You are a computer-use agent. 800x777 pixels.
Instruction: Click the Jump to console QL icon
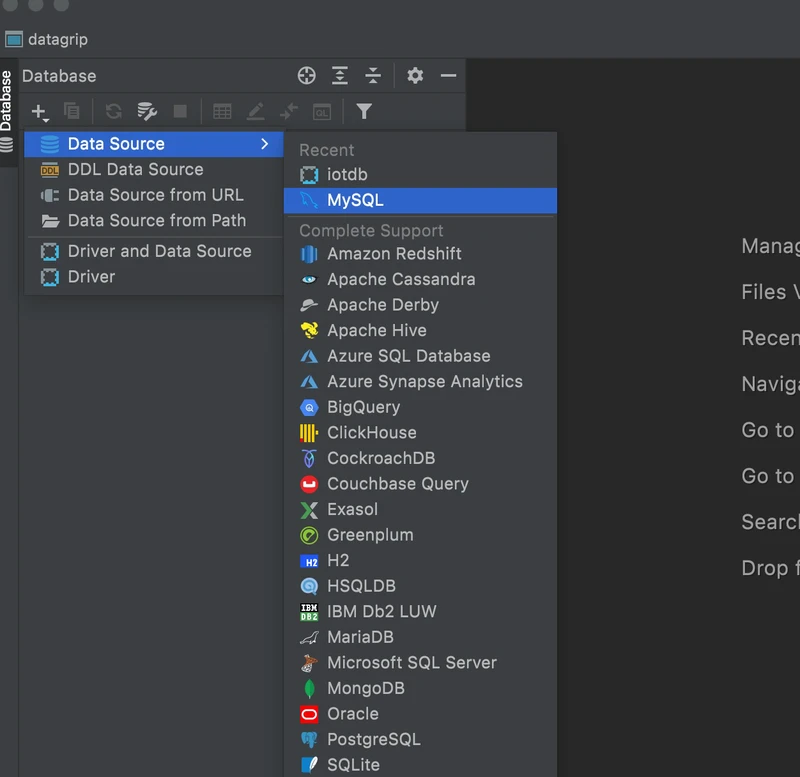tap(322, 112)
